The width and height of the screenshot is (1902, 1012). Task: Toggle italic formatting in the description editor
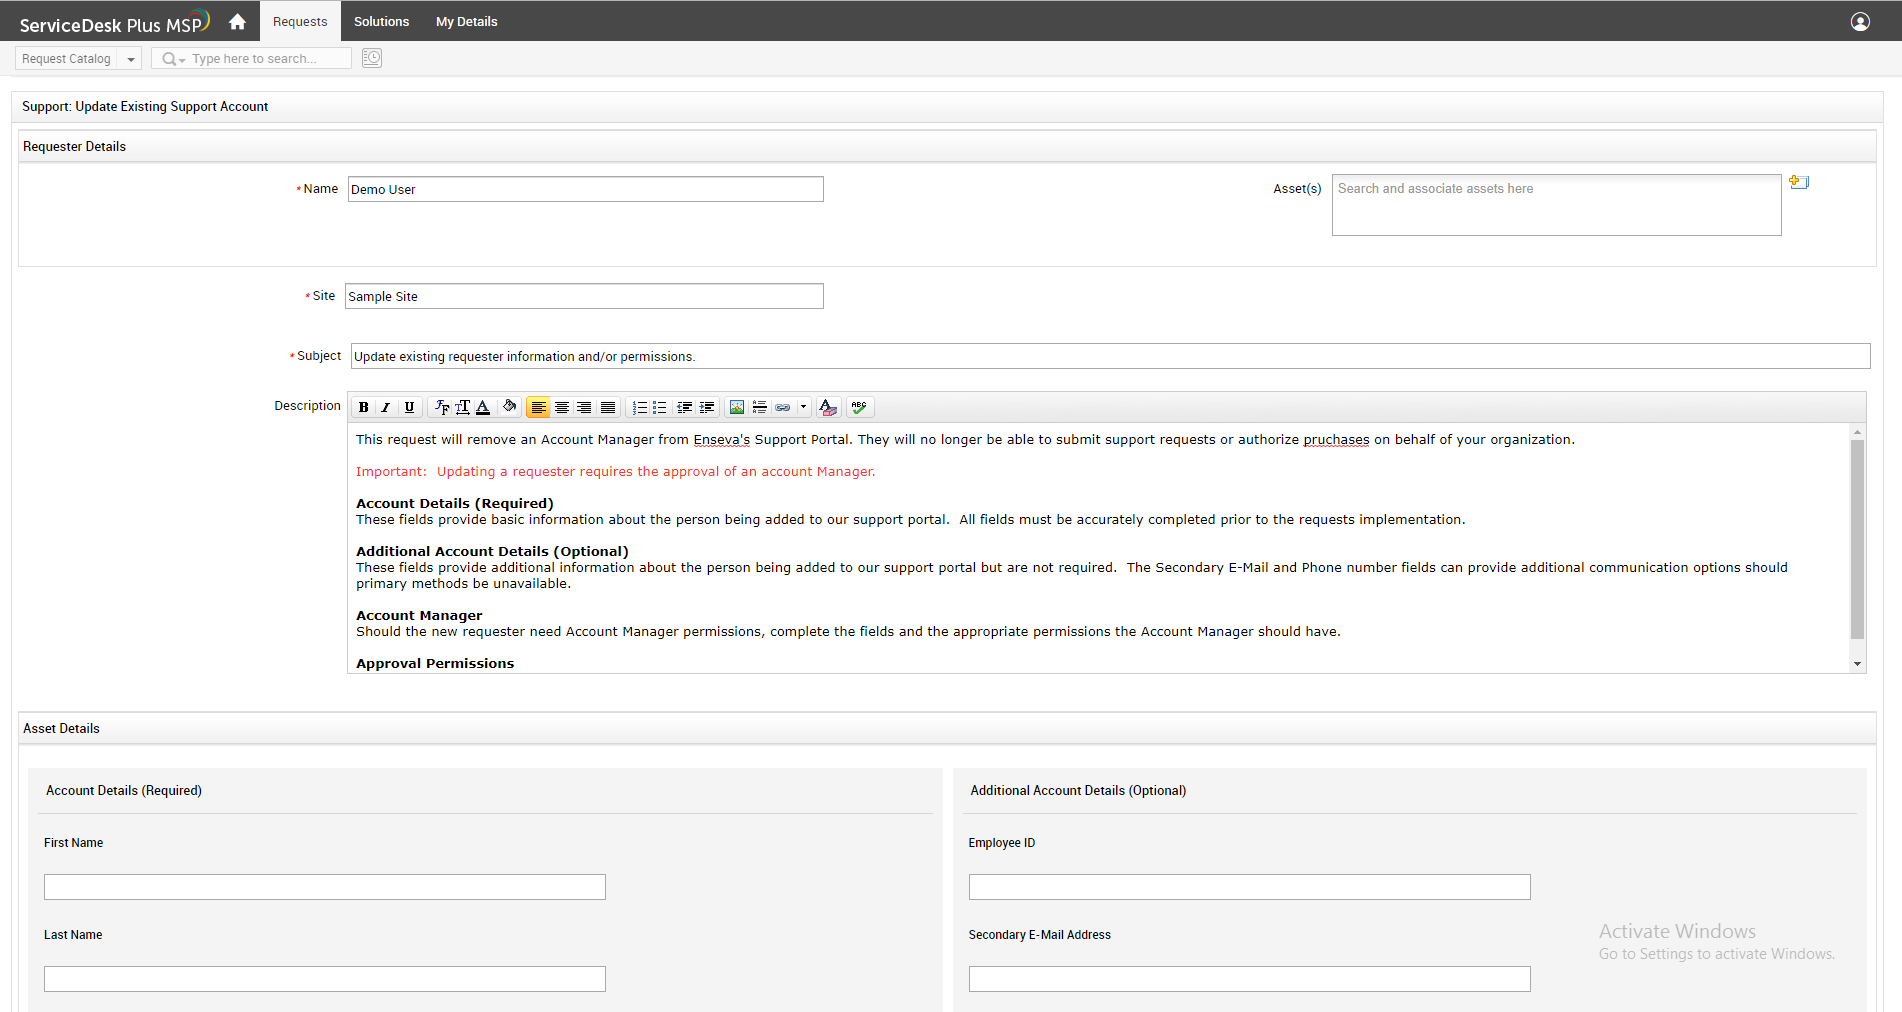386,407
